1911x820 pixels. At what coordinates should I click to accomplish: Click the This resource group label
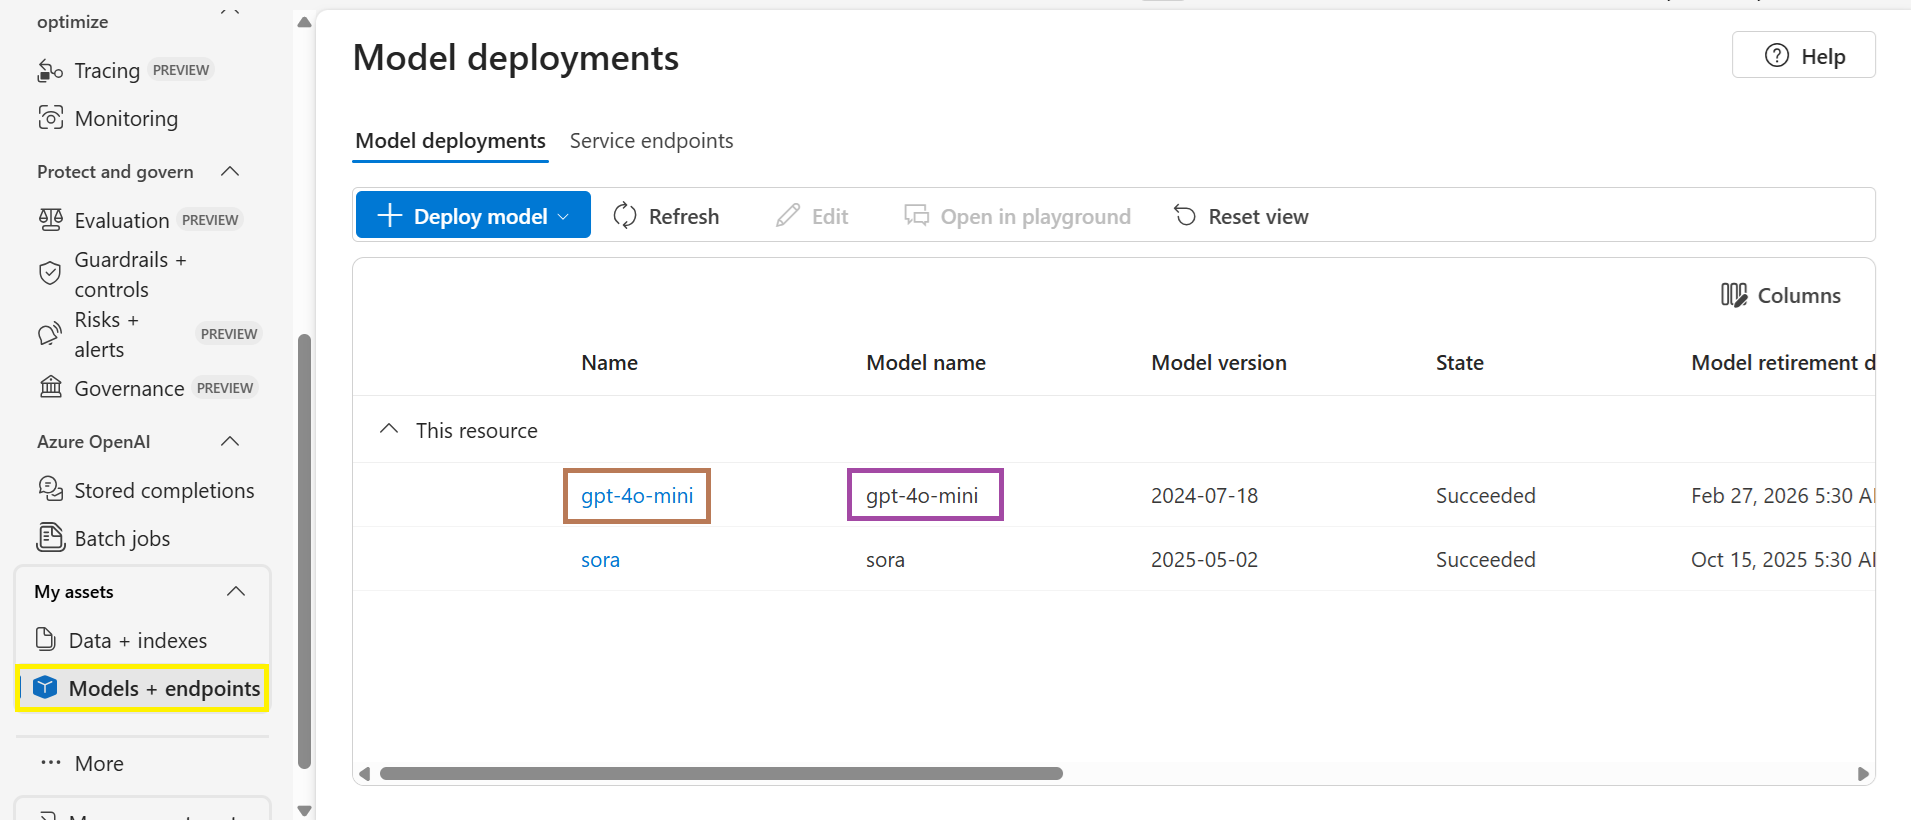[x=476, y=430]
